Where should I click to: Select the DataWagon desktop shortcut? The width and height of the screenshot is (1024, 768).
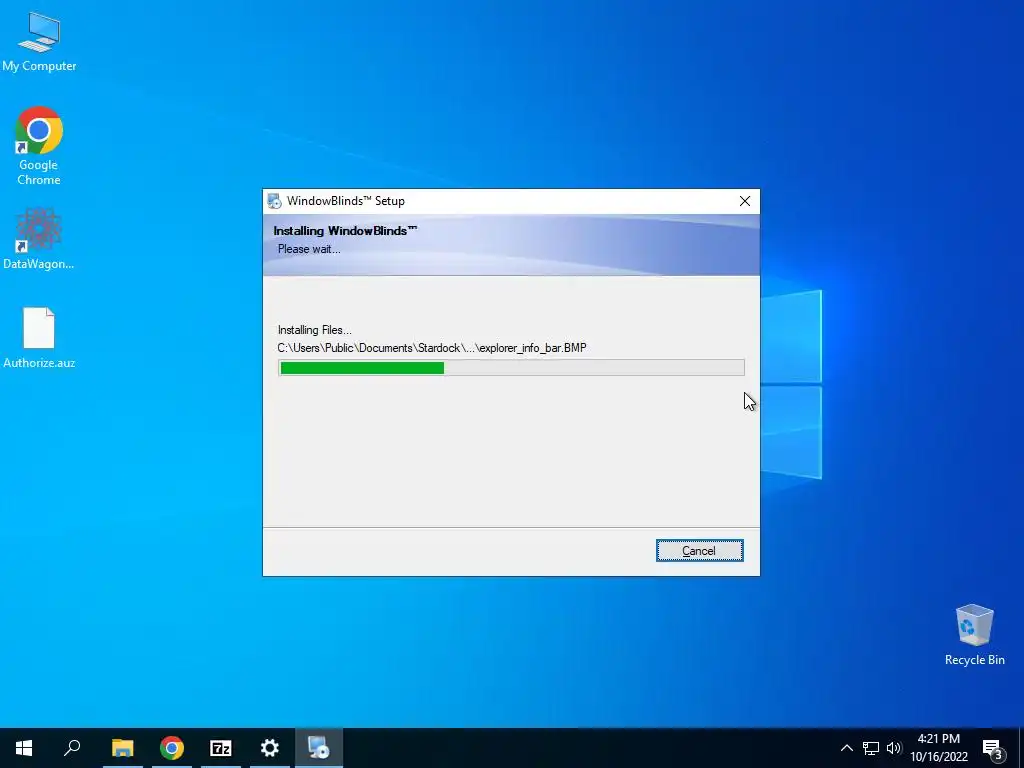39,238
